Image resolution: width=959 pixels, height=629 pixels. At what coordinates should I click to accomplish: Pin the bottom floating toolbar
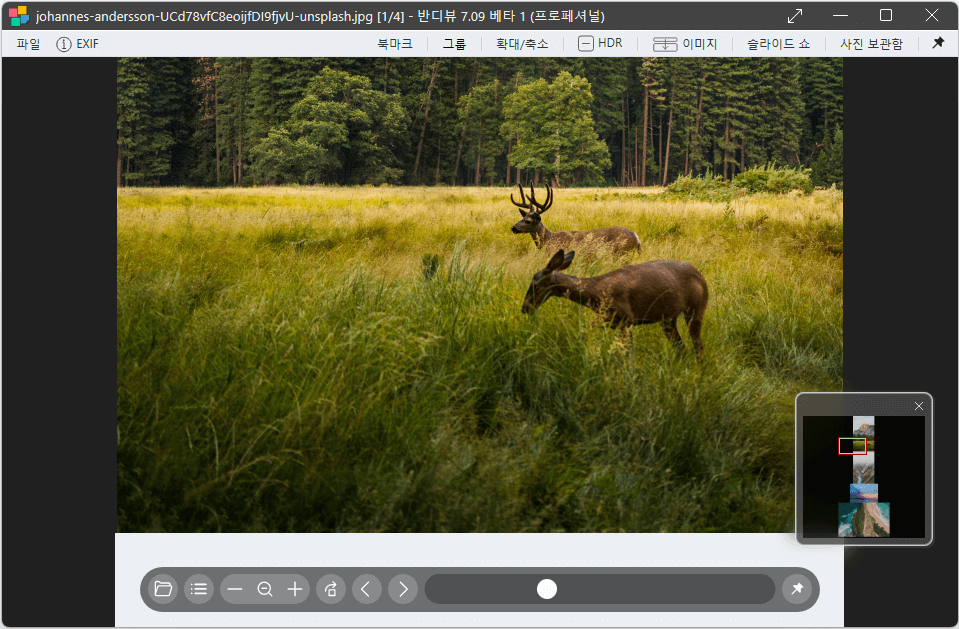[797, 589]
